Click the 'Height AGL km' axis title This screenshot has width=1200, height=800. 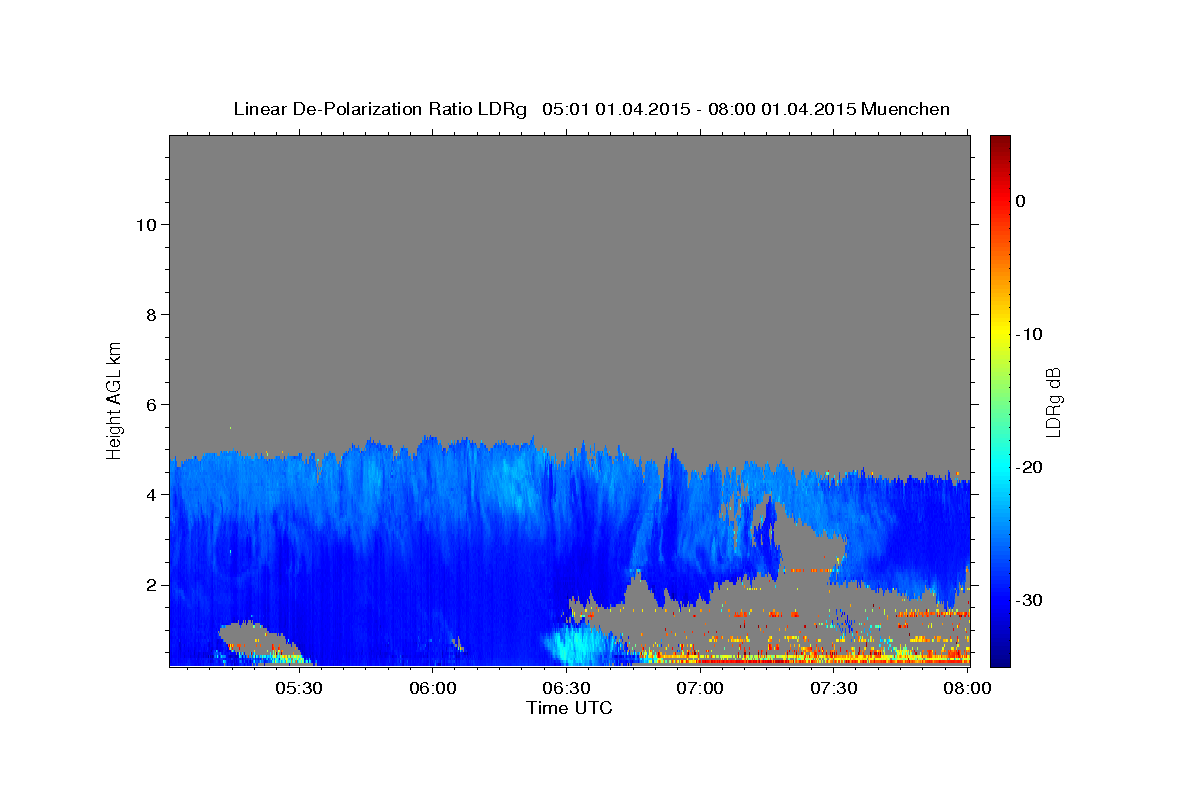pos(115,399)
